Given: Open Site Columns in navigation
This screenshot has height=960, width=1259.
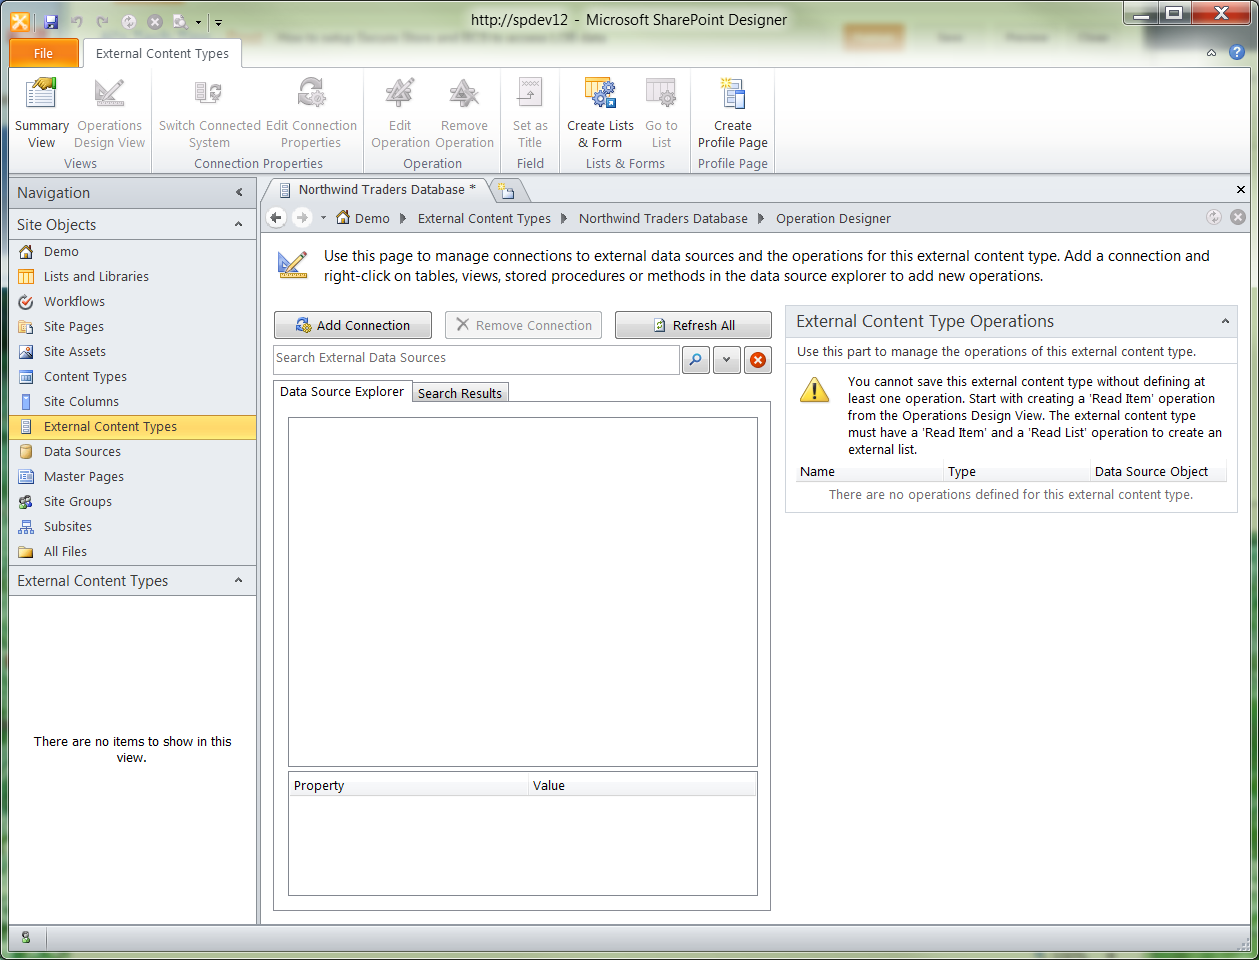Looking at the screenshot, I should click(x=132, y=401).
